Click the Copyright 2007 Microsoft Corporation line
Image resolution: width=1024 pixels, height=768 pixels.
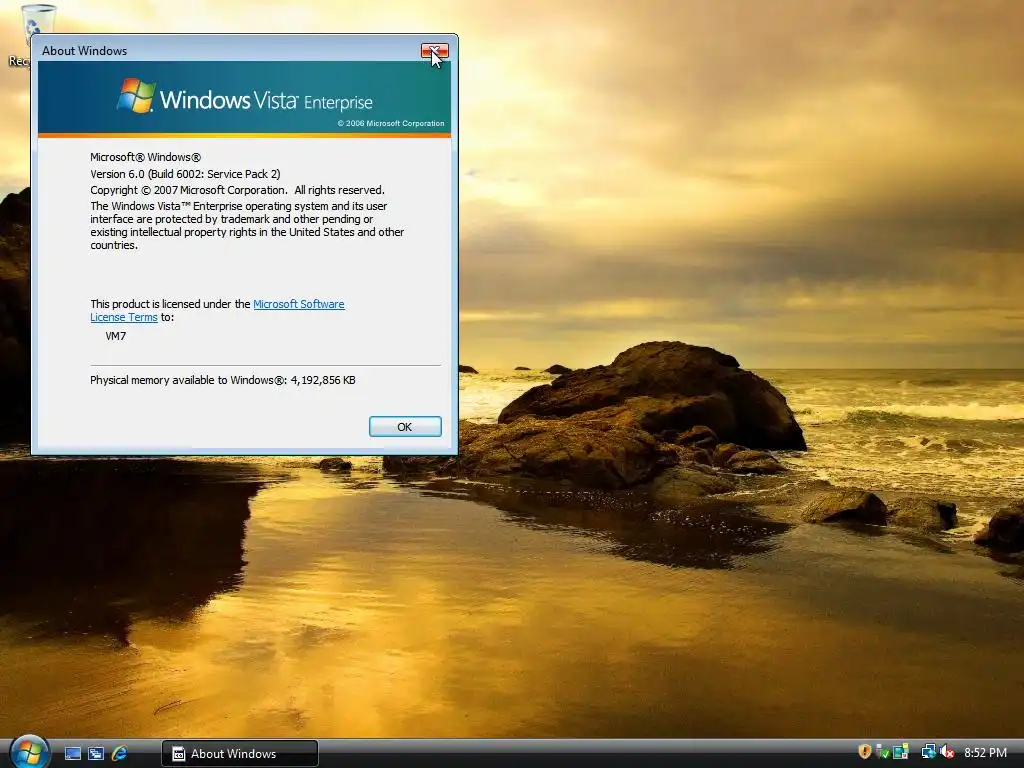click(x=237, y=190)
